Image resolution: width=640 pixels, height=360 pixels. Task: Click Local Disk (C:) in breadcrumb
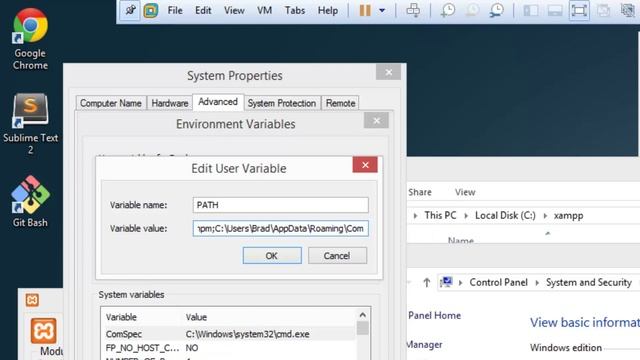coord(505,216)
